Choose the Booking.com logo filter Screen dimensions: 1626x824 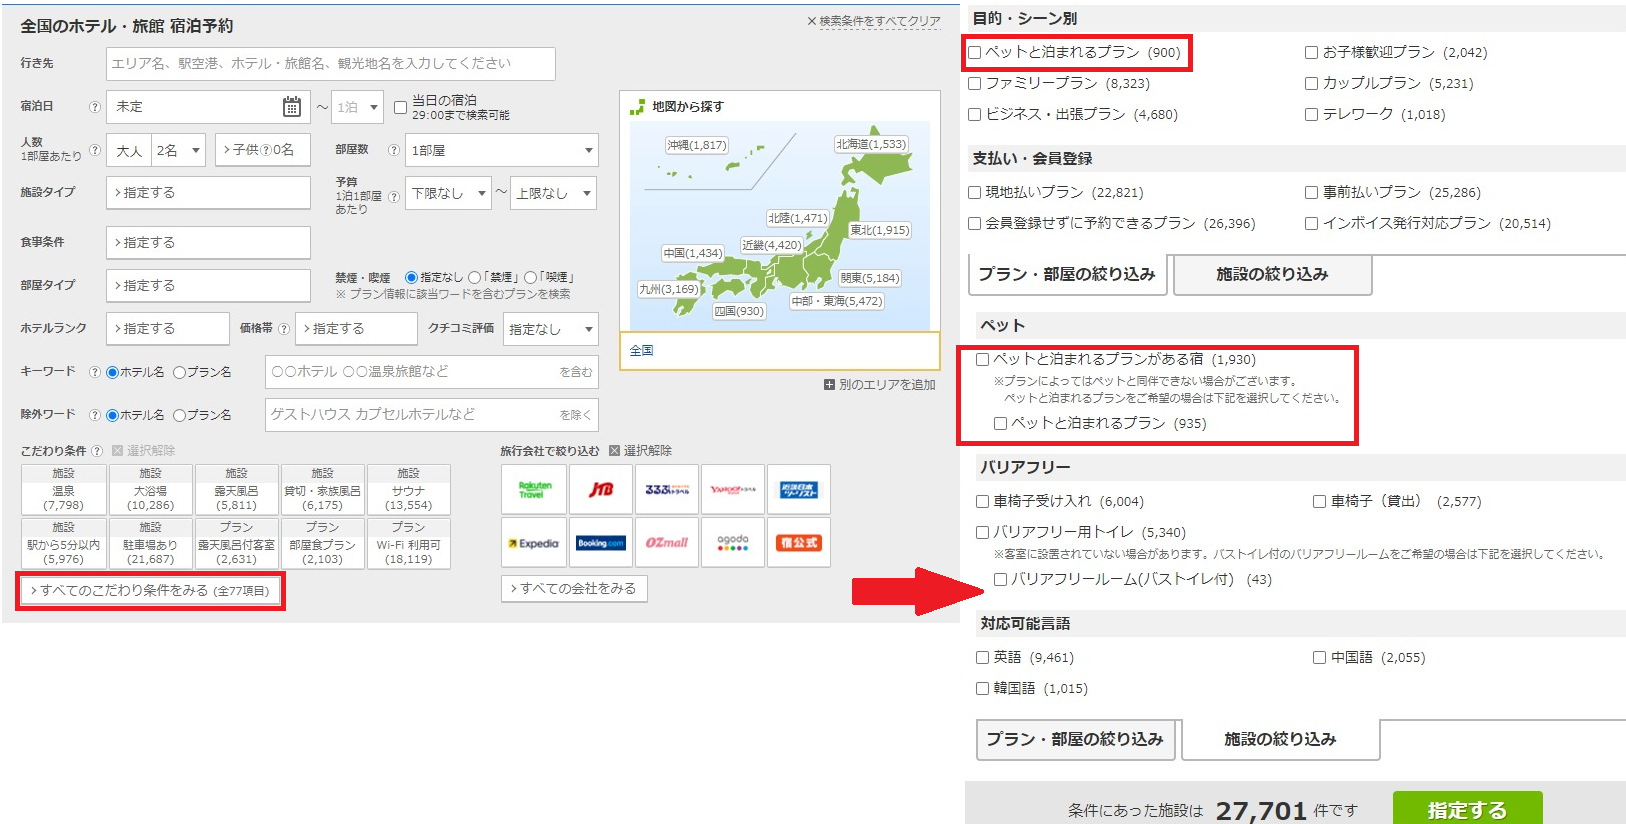point(600,543)
